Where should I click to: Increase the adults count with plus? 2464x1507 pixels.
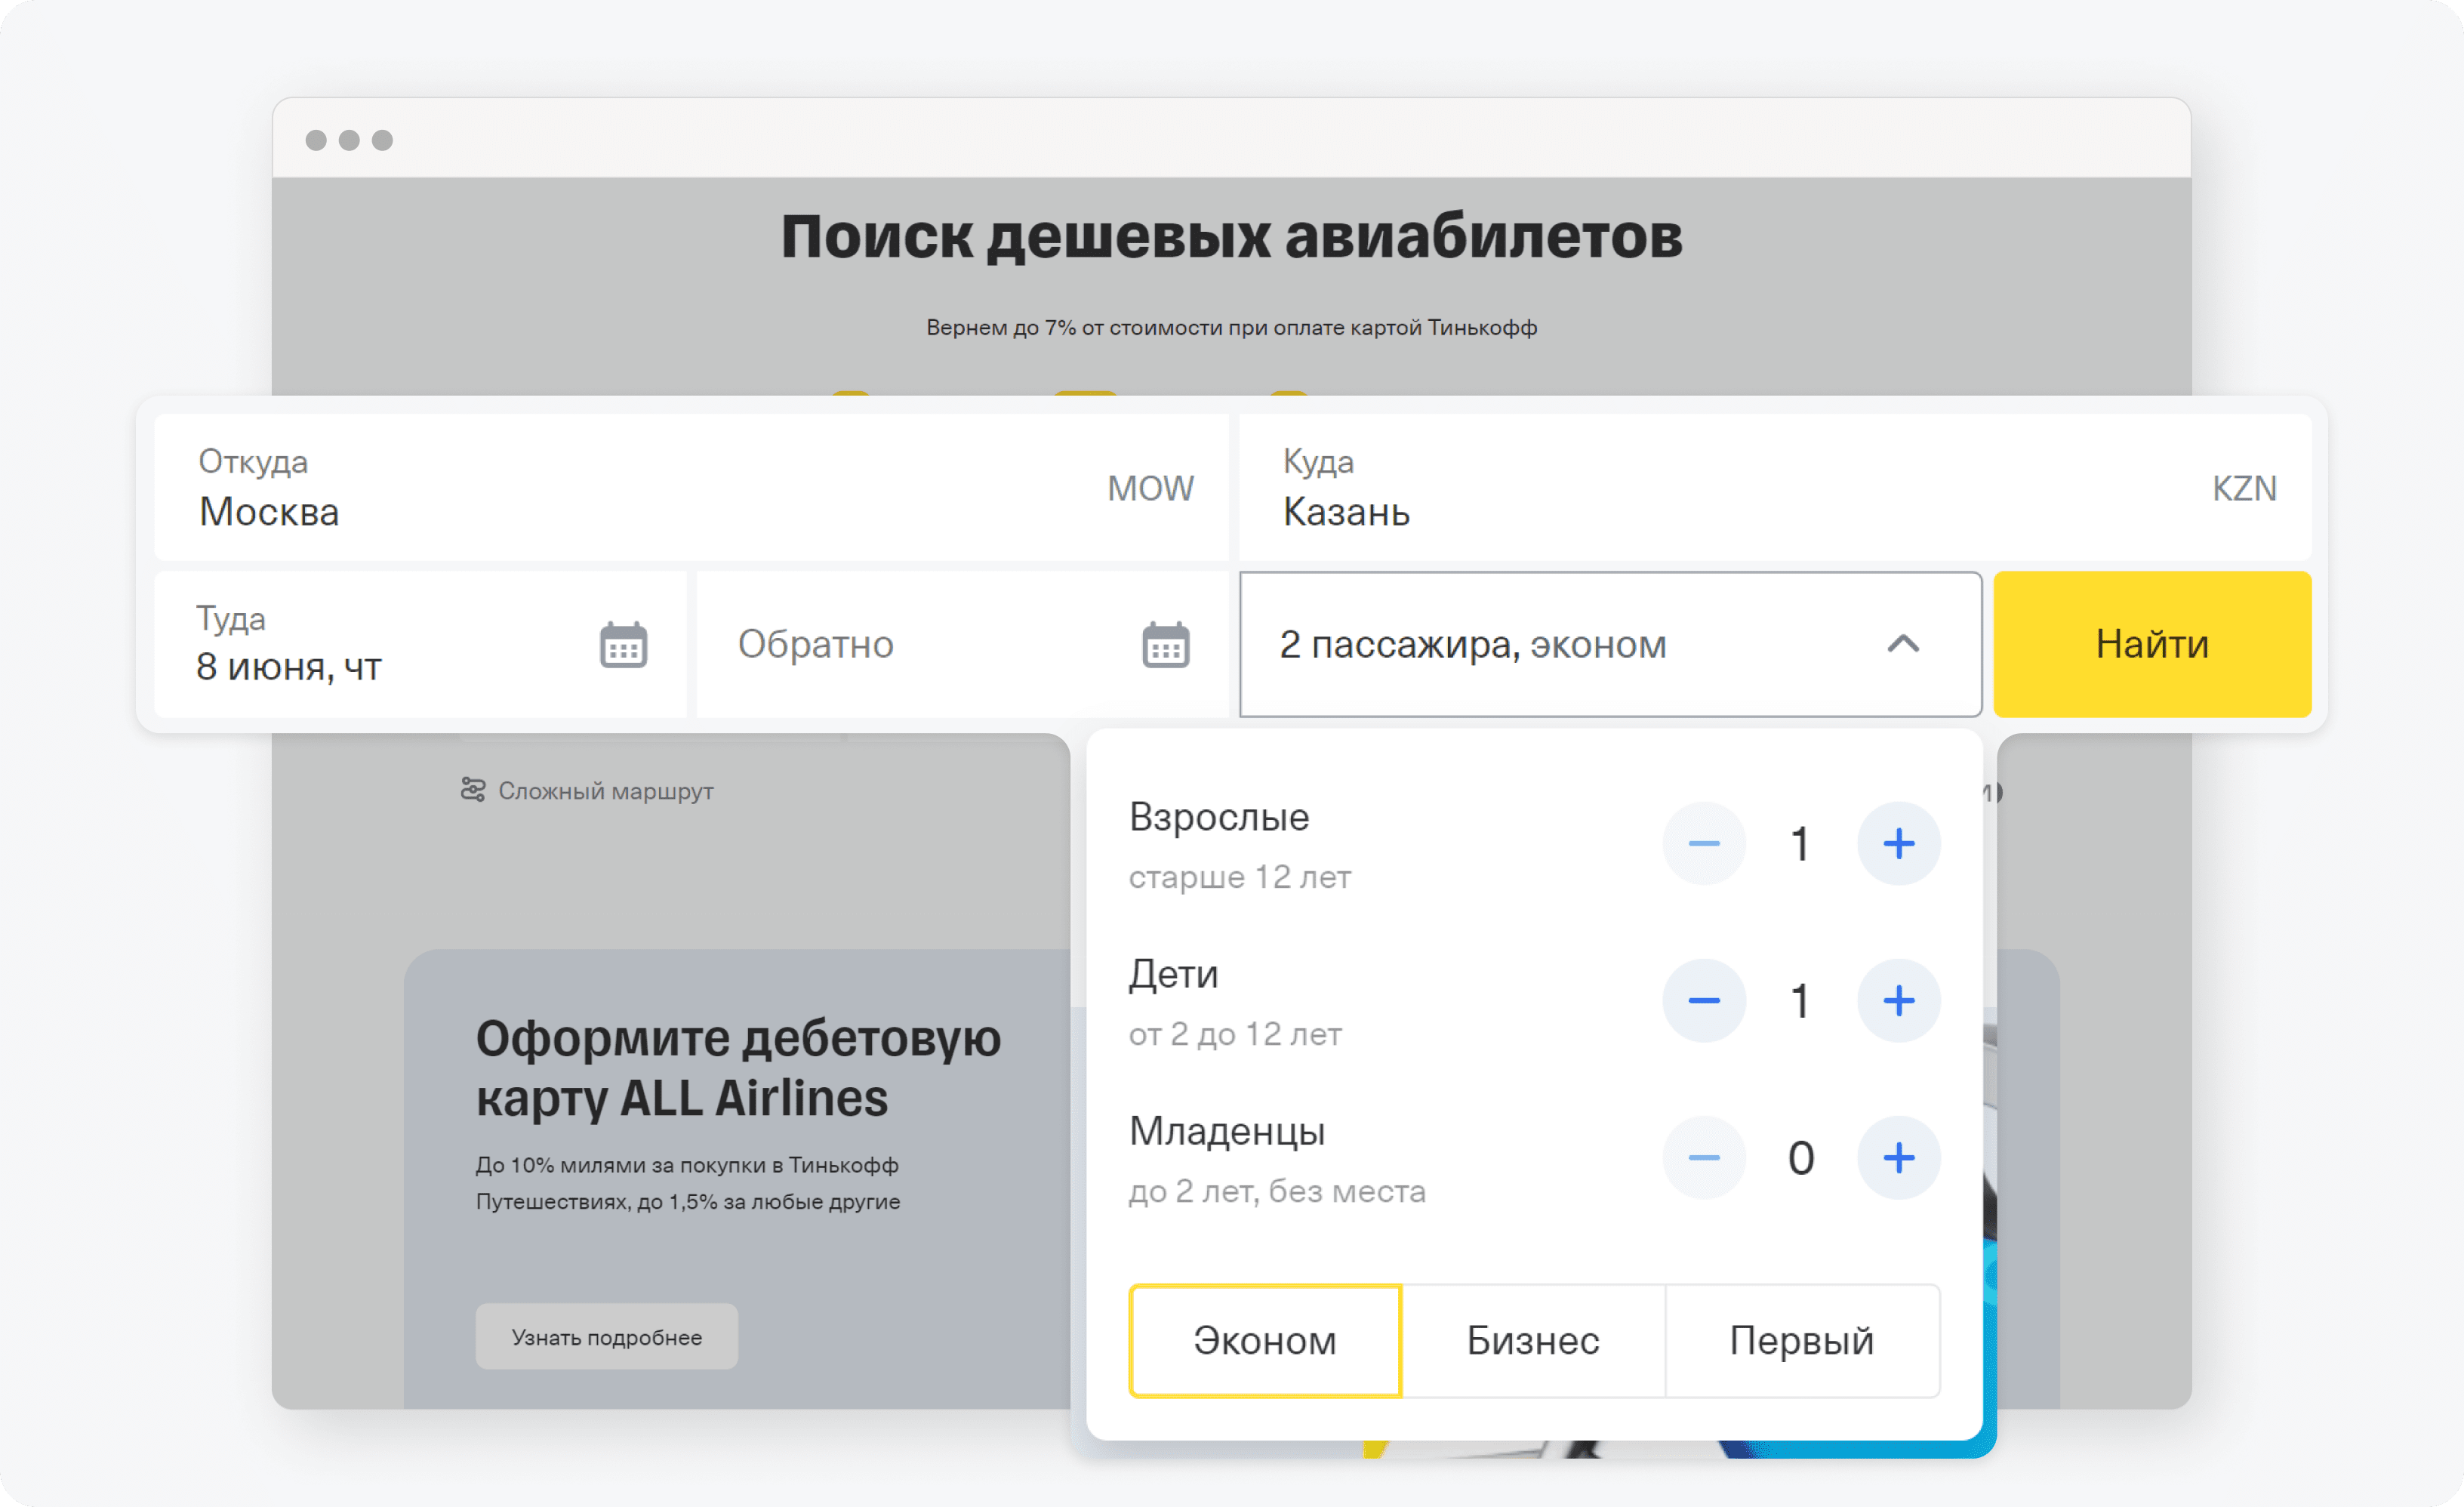1898,844
